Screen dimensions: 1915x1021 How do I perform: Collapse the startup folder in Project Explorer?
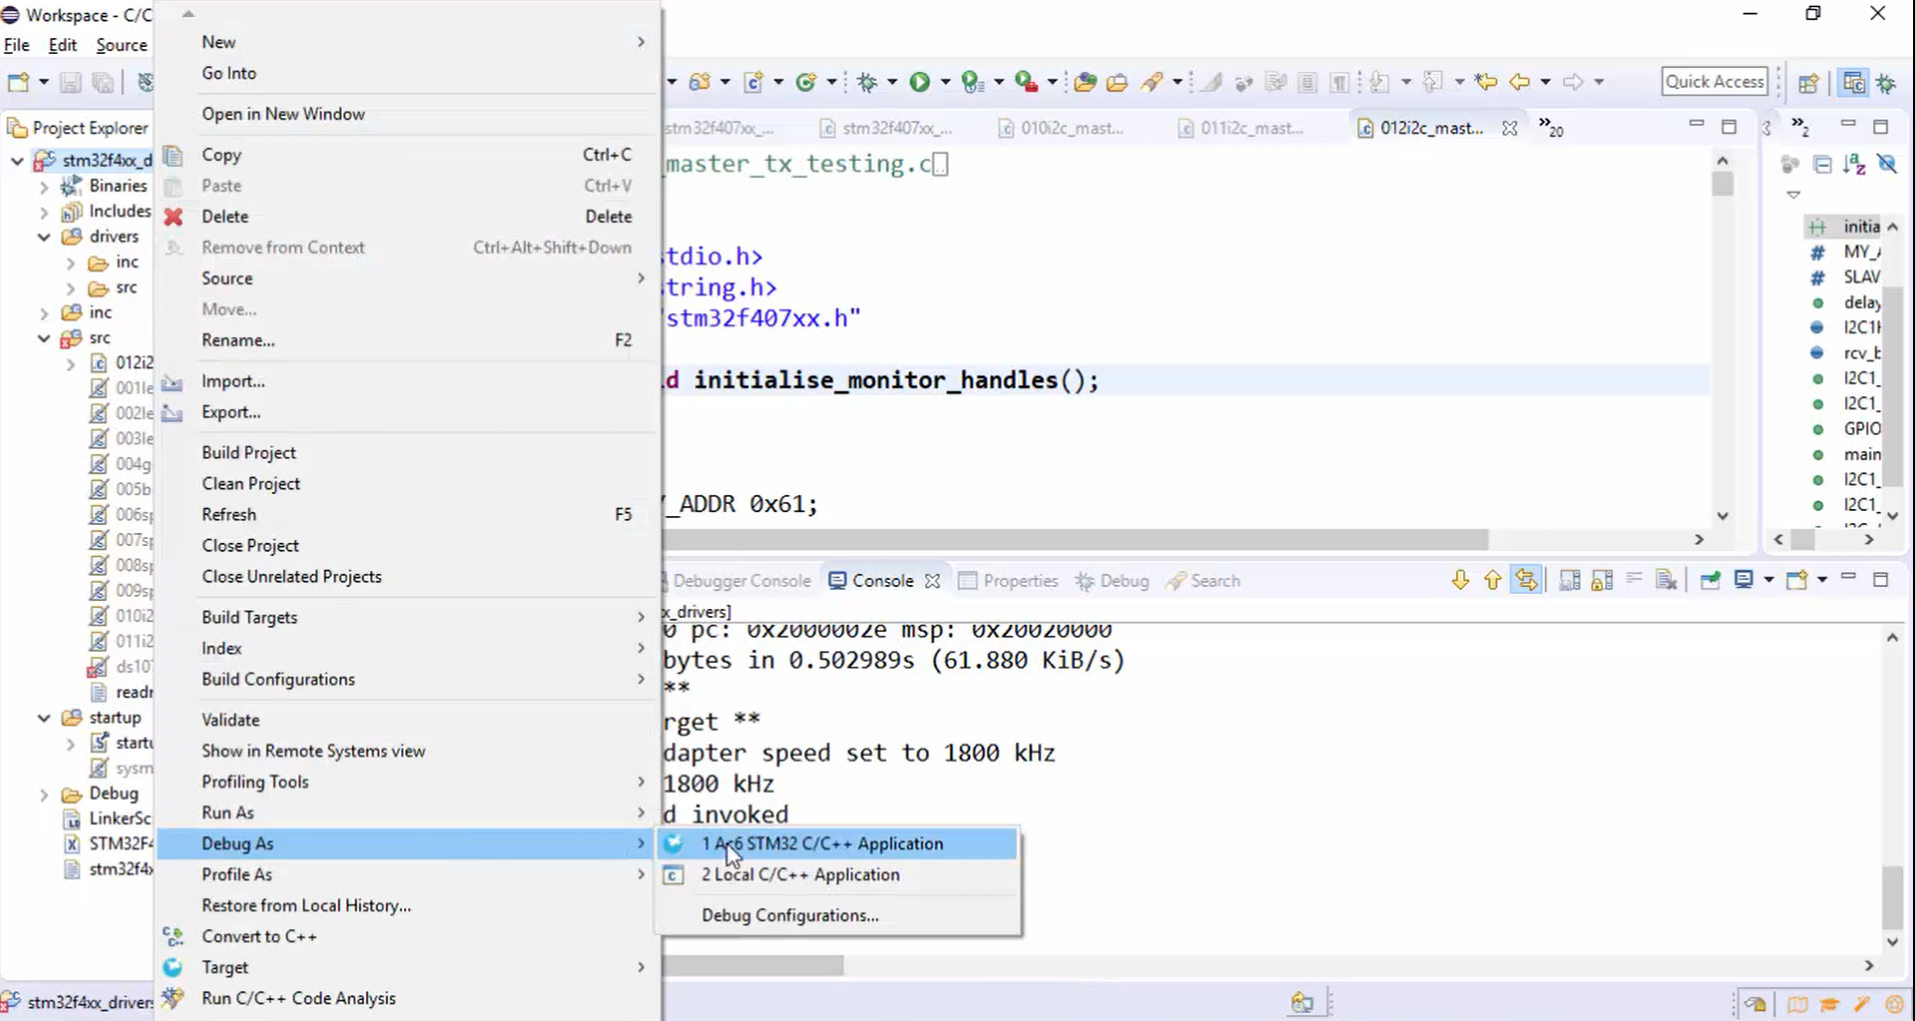point(44,718)
